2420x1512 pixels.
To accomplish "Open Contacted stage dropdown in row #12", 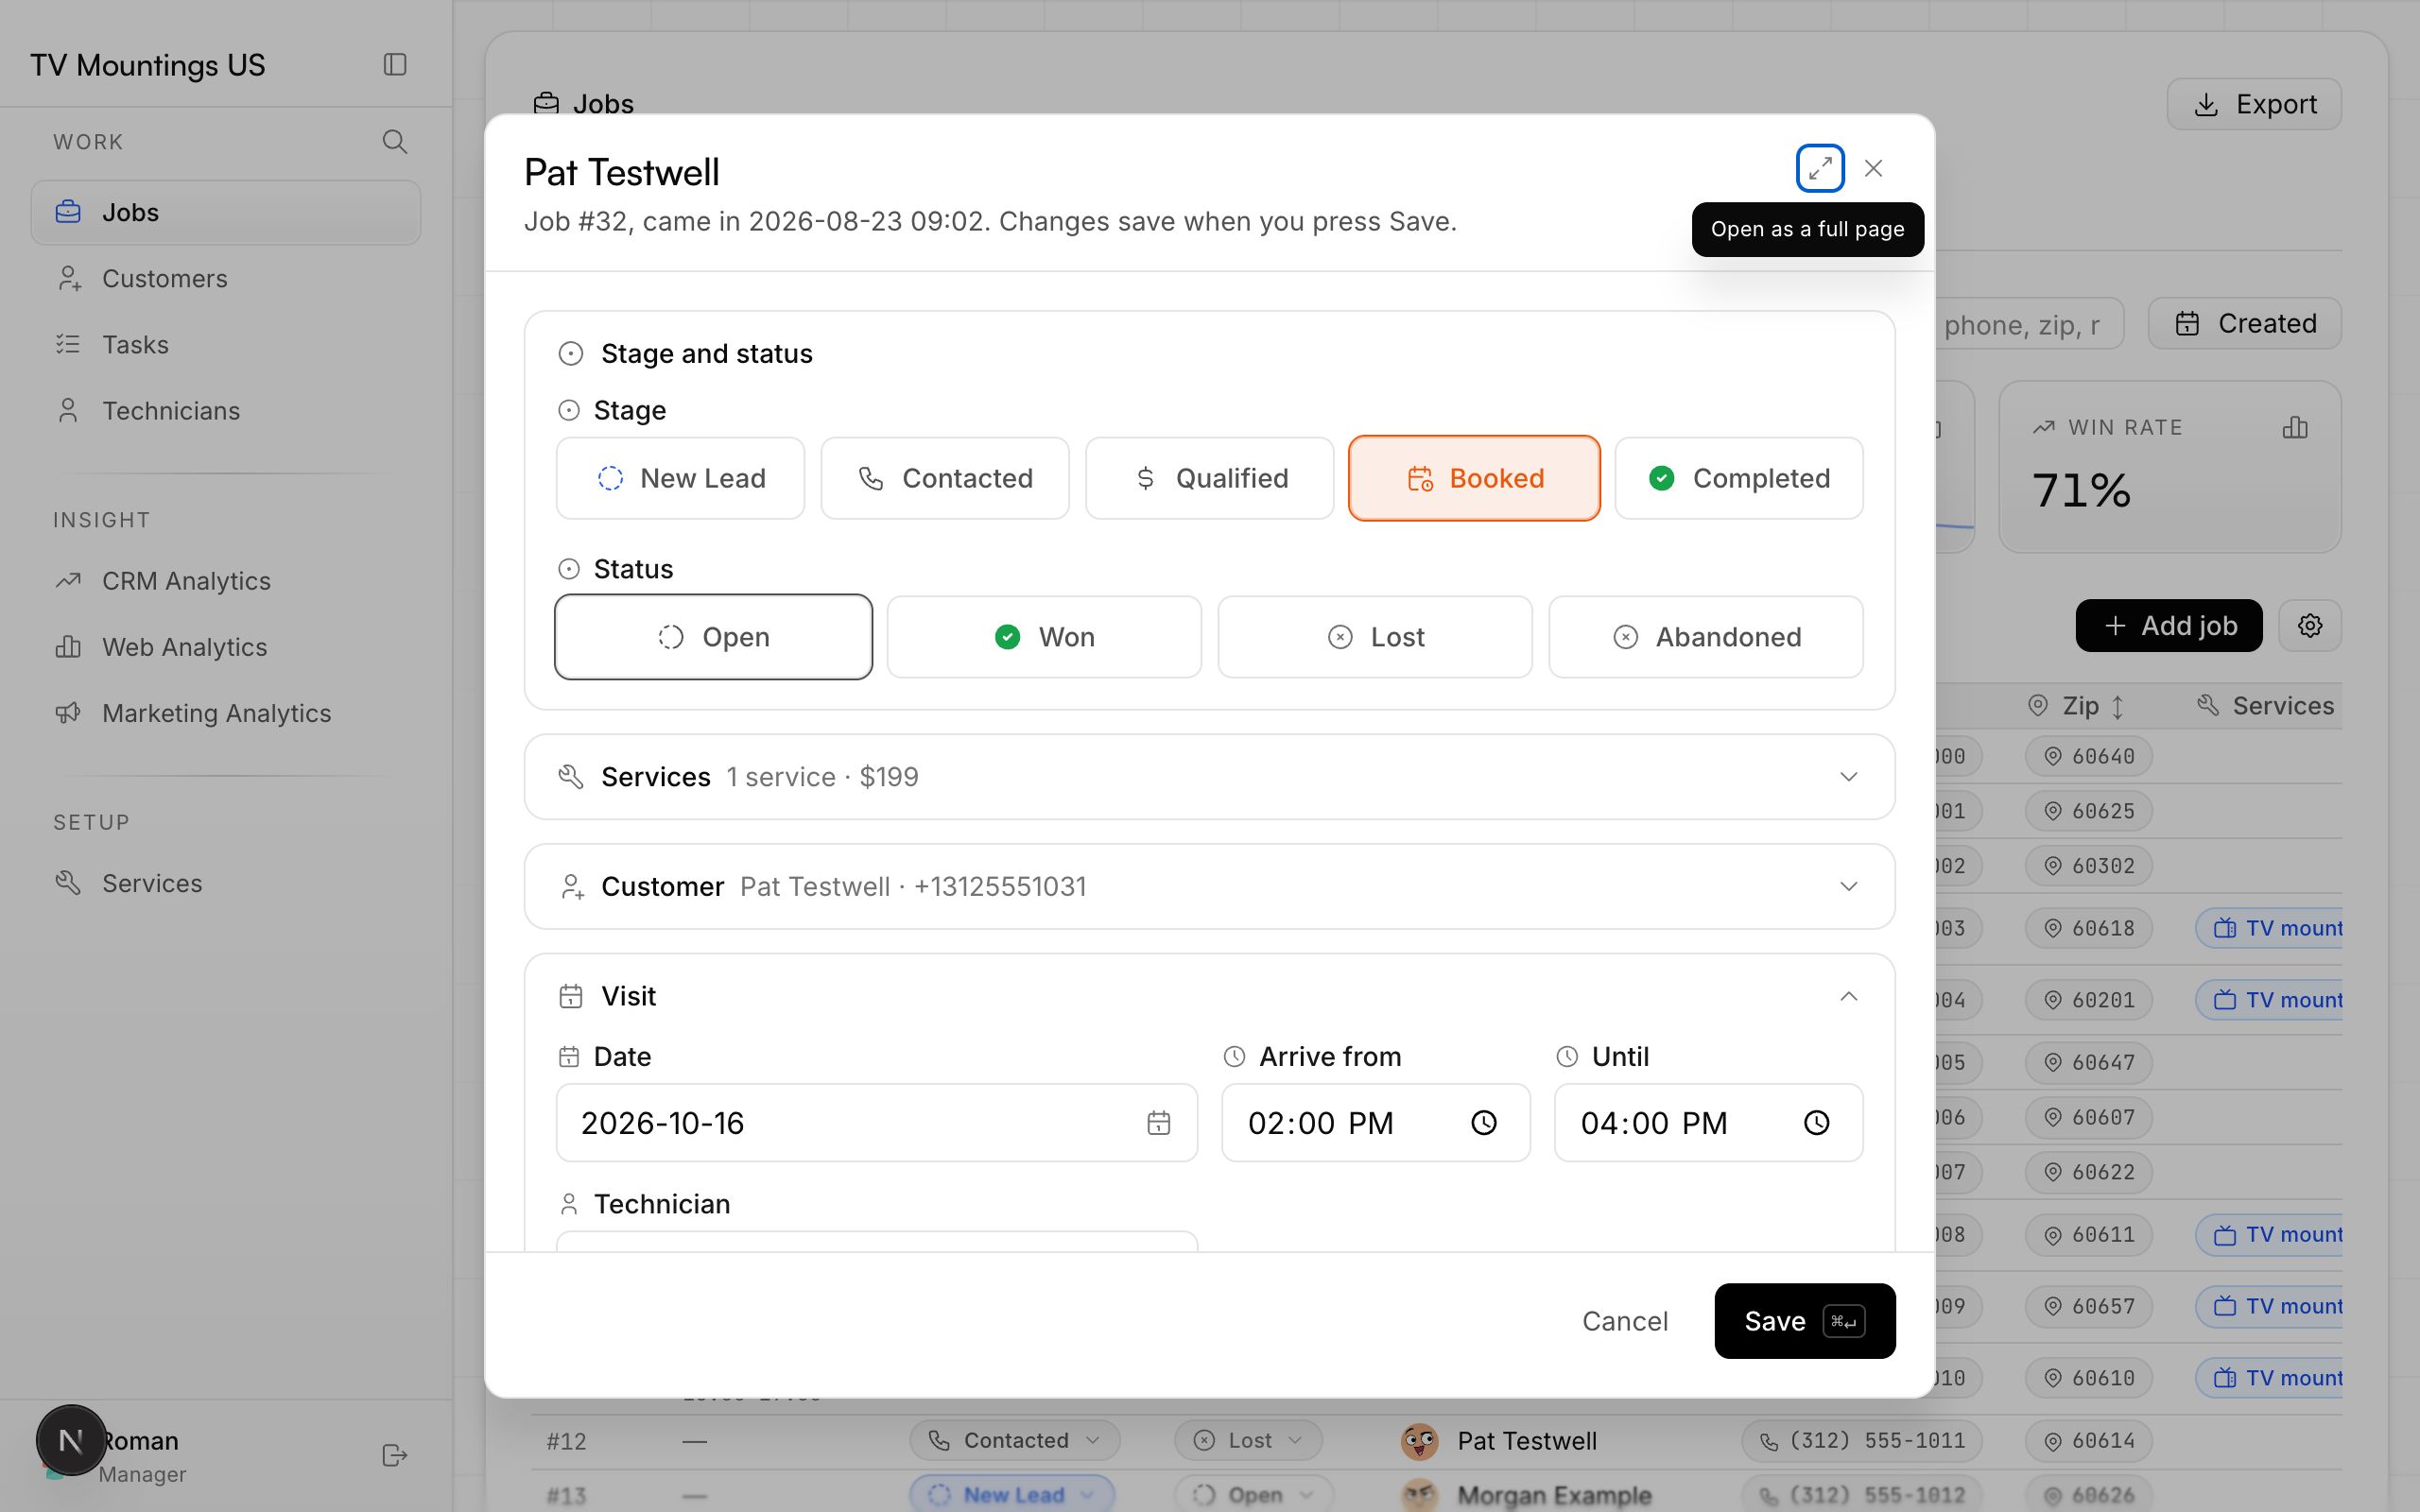I will 1014,1440.
